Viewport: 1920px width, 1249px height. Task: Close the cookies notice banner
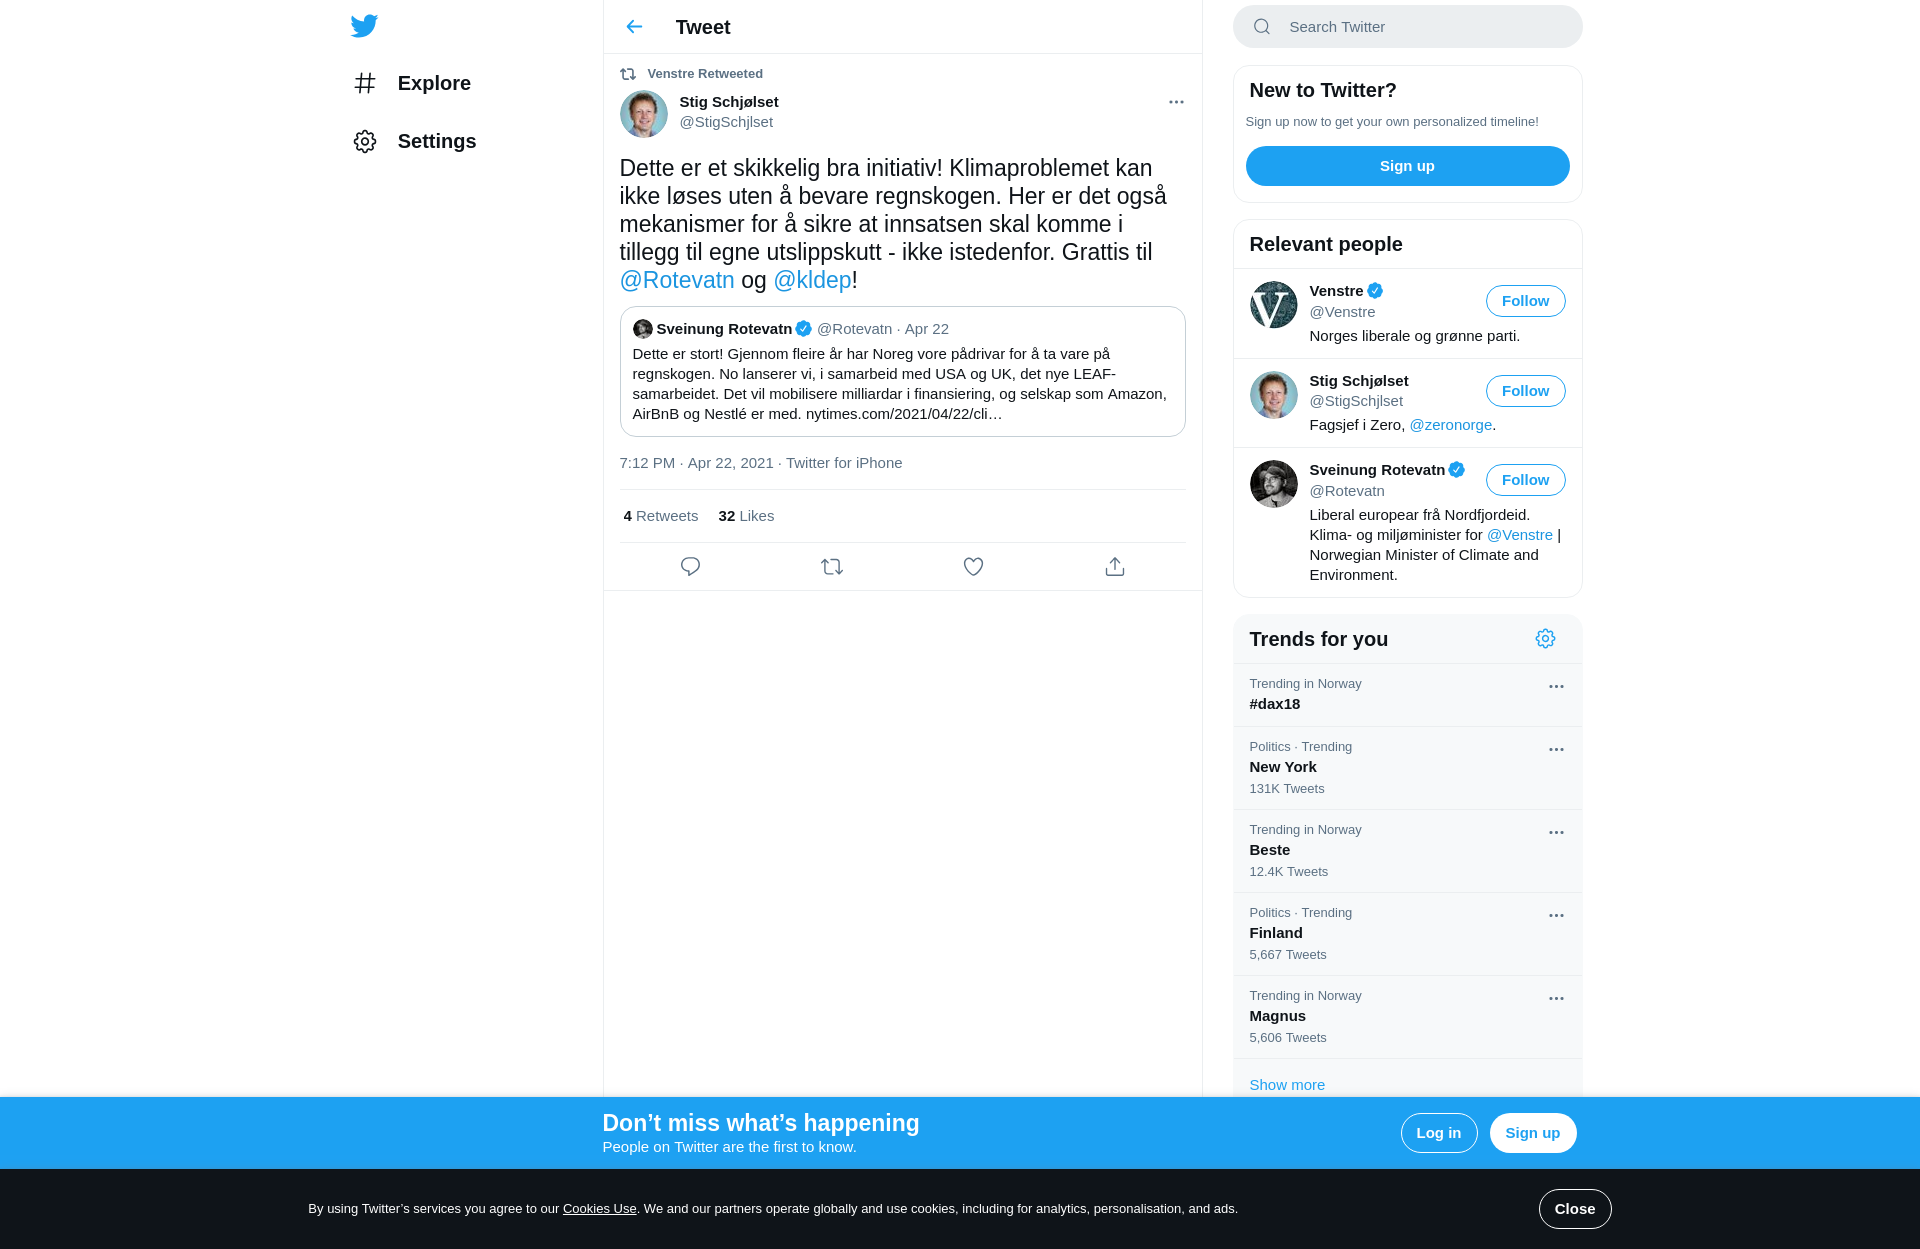[x=1574, y=1209]
